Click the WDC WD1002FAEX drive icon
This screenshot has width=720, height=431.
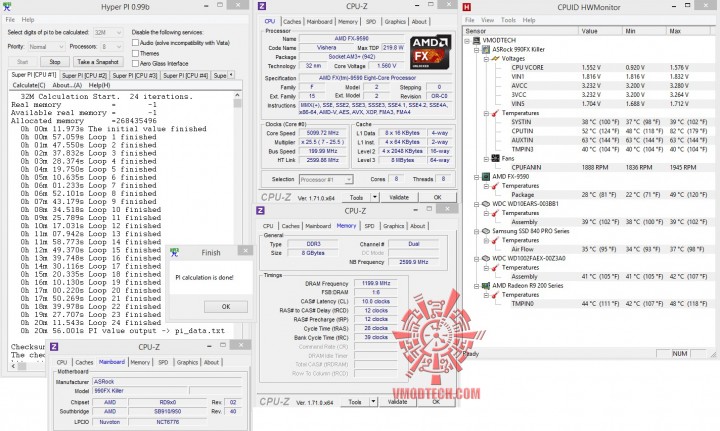(486, 258)
